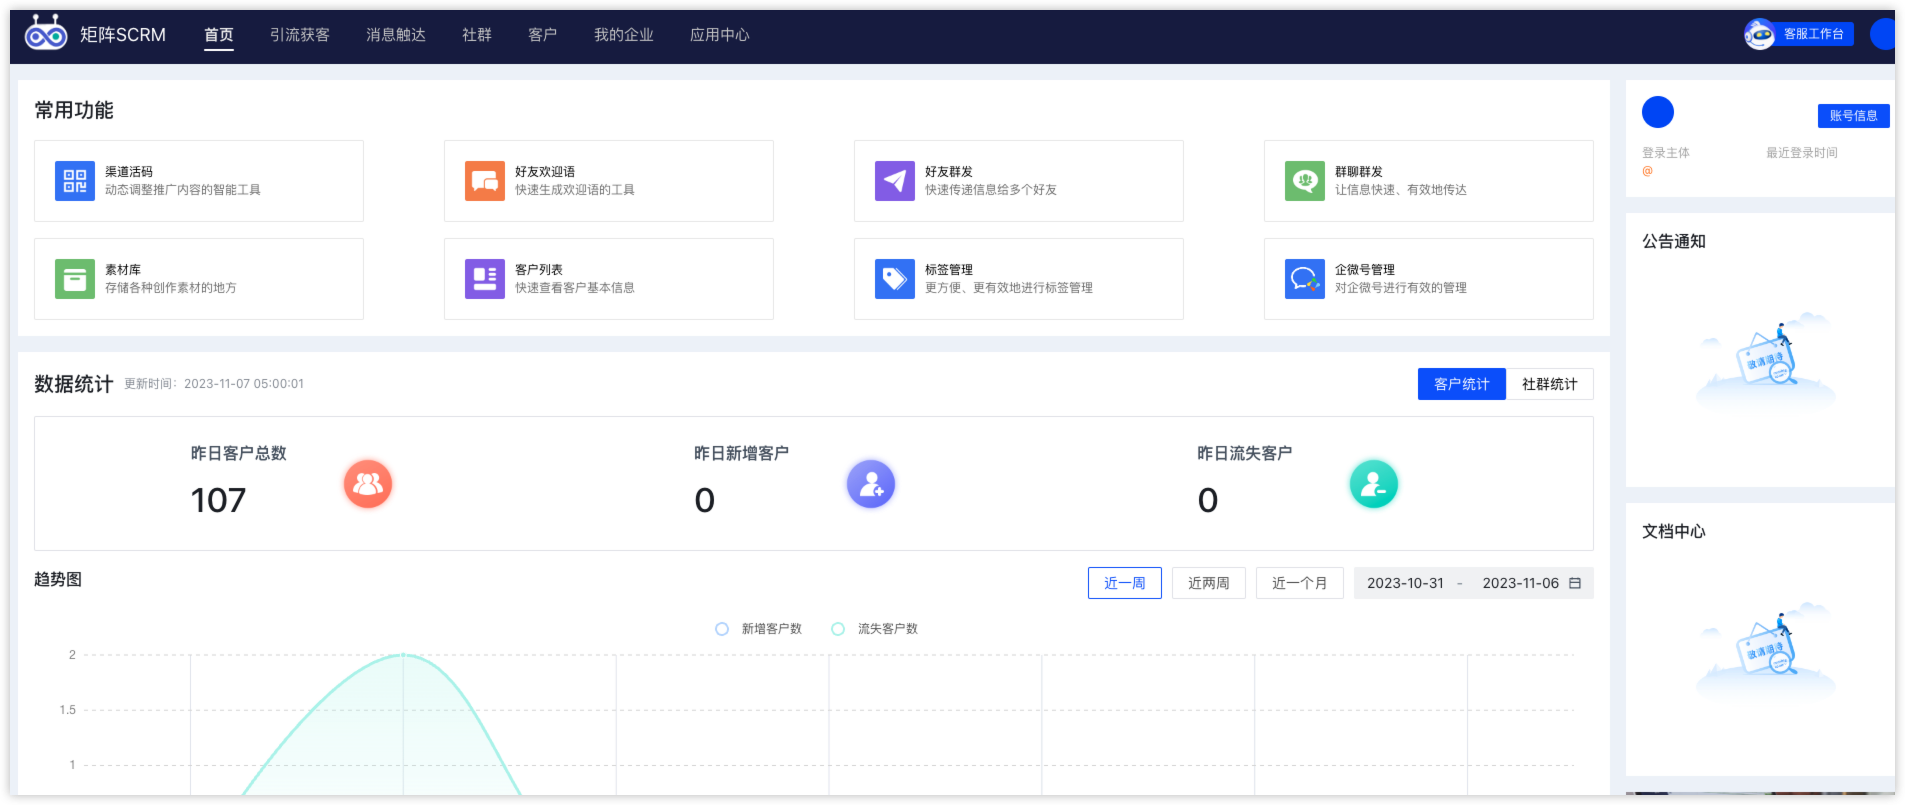Image resolution: width=1905 pixels, height=805 pixels.
Task: Open the 客户列表 purple list icon
Action: point(485,279)
